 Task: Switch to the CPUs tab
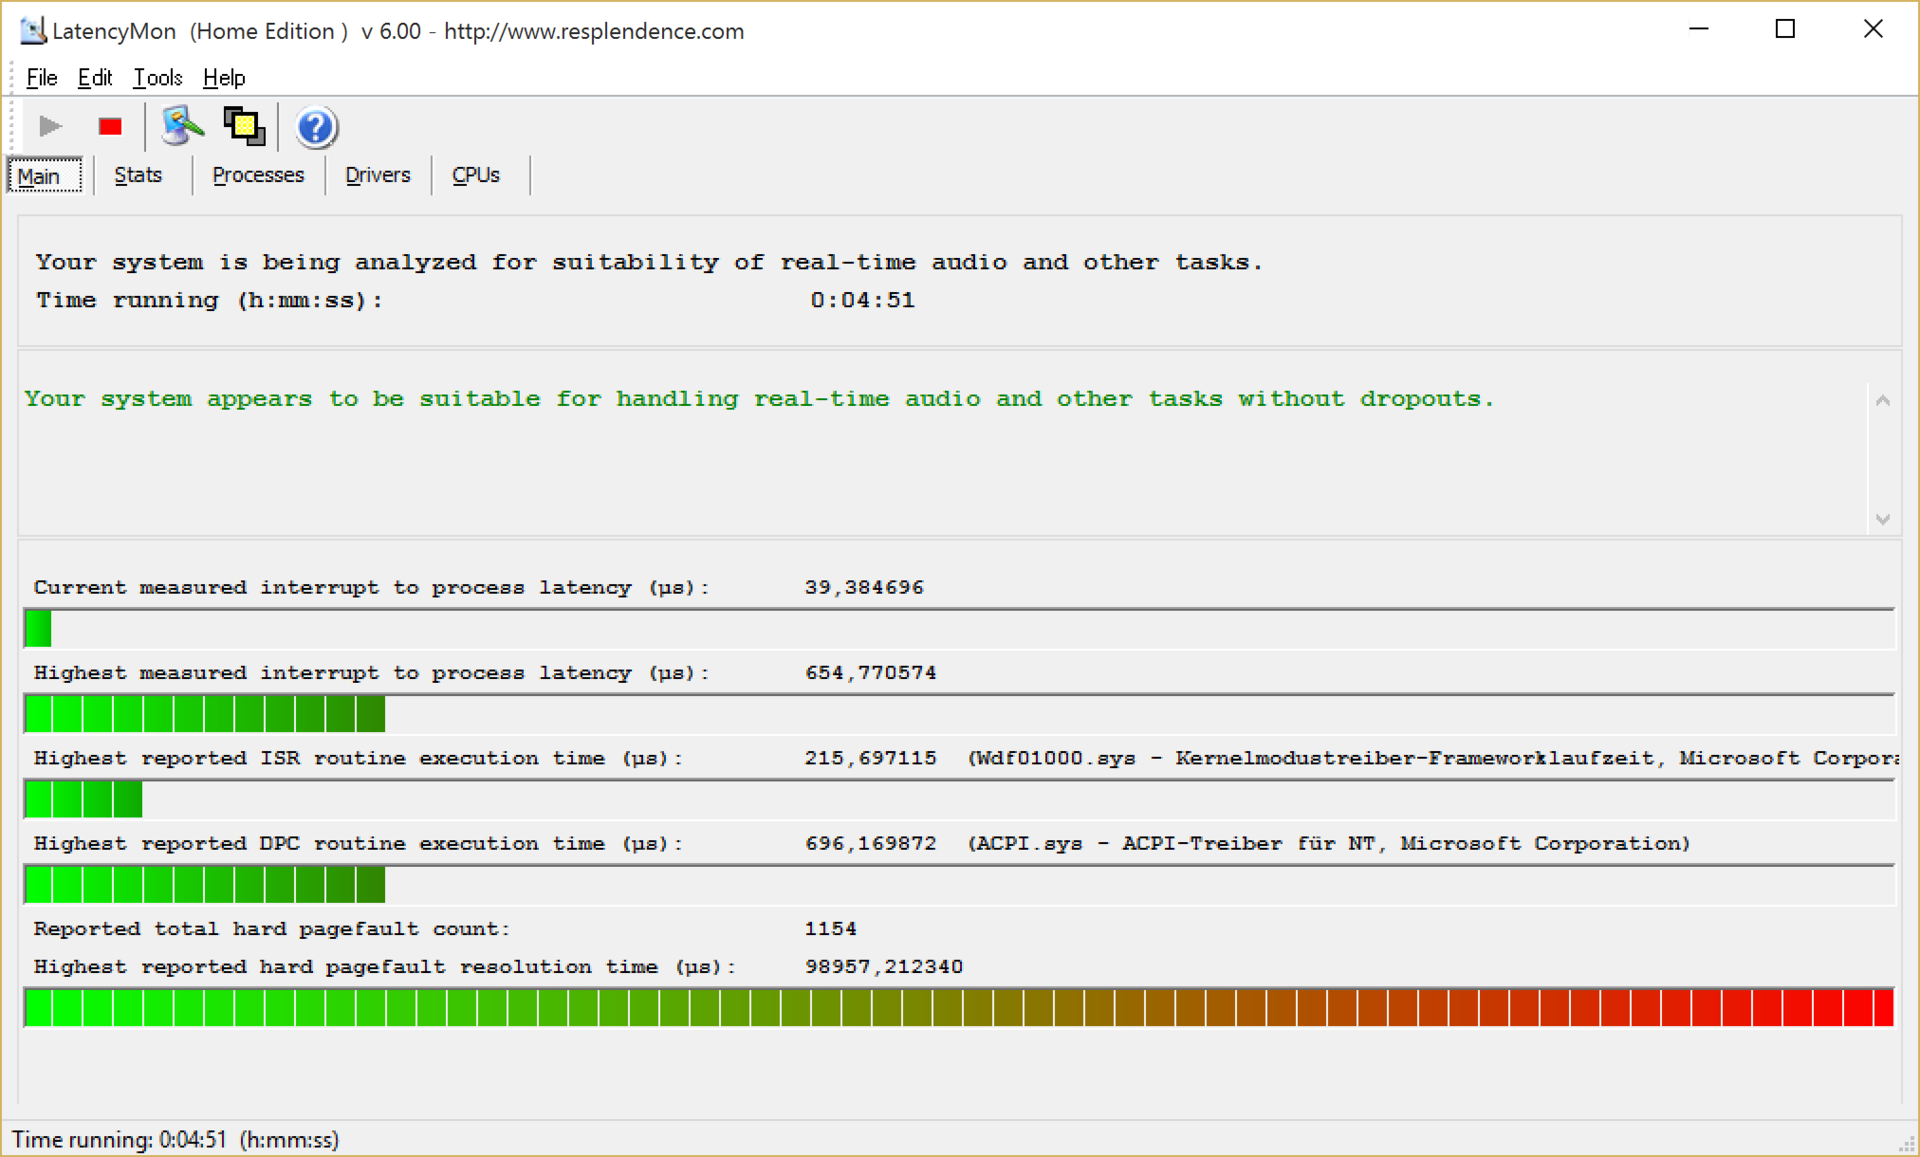(475, 175)
